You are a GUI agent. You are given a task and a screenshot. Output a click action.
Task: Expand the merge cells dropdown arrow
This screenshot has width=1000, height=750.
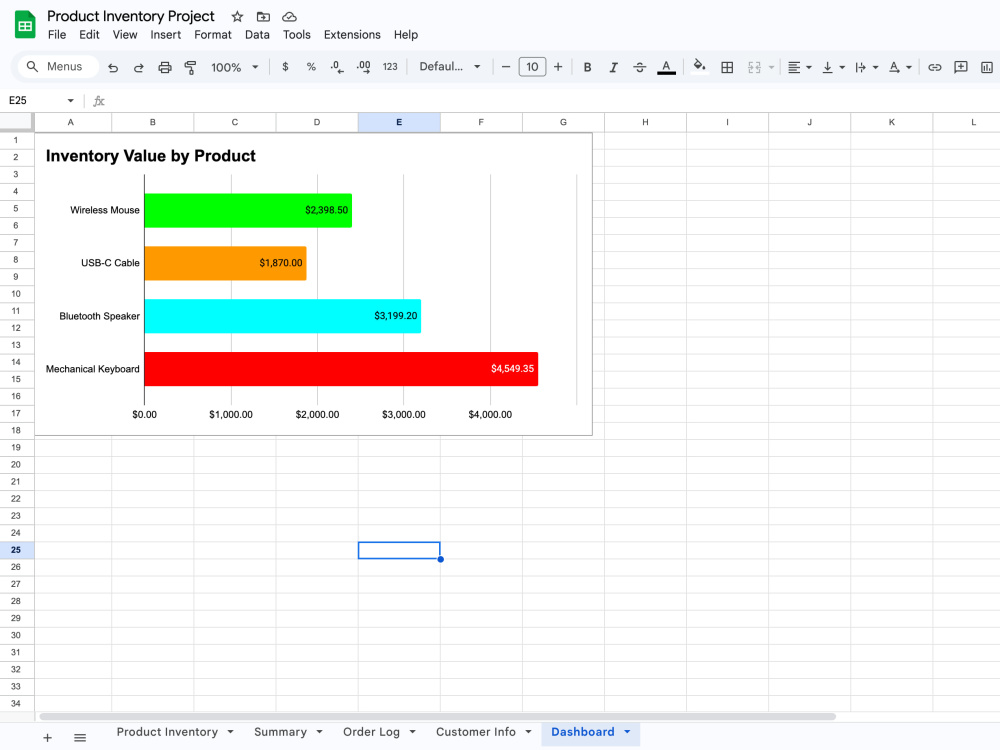point(772,67)
